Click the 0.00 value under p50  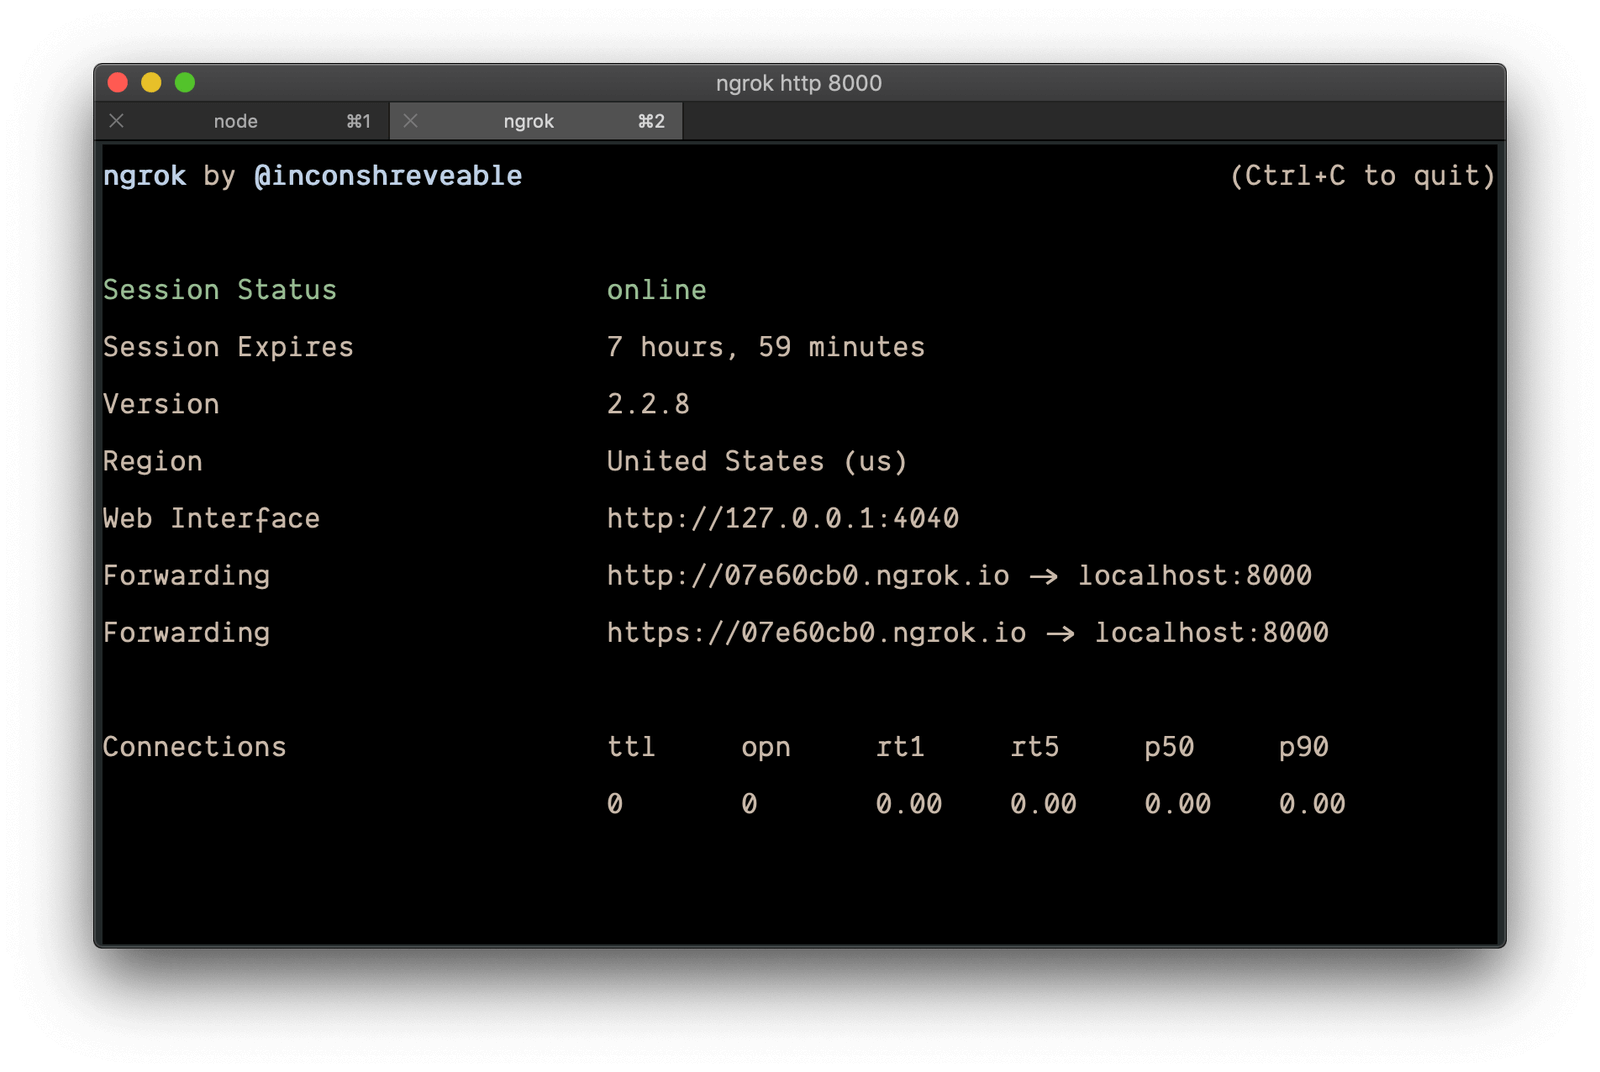(1178, 804)
